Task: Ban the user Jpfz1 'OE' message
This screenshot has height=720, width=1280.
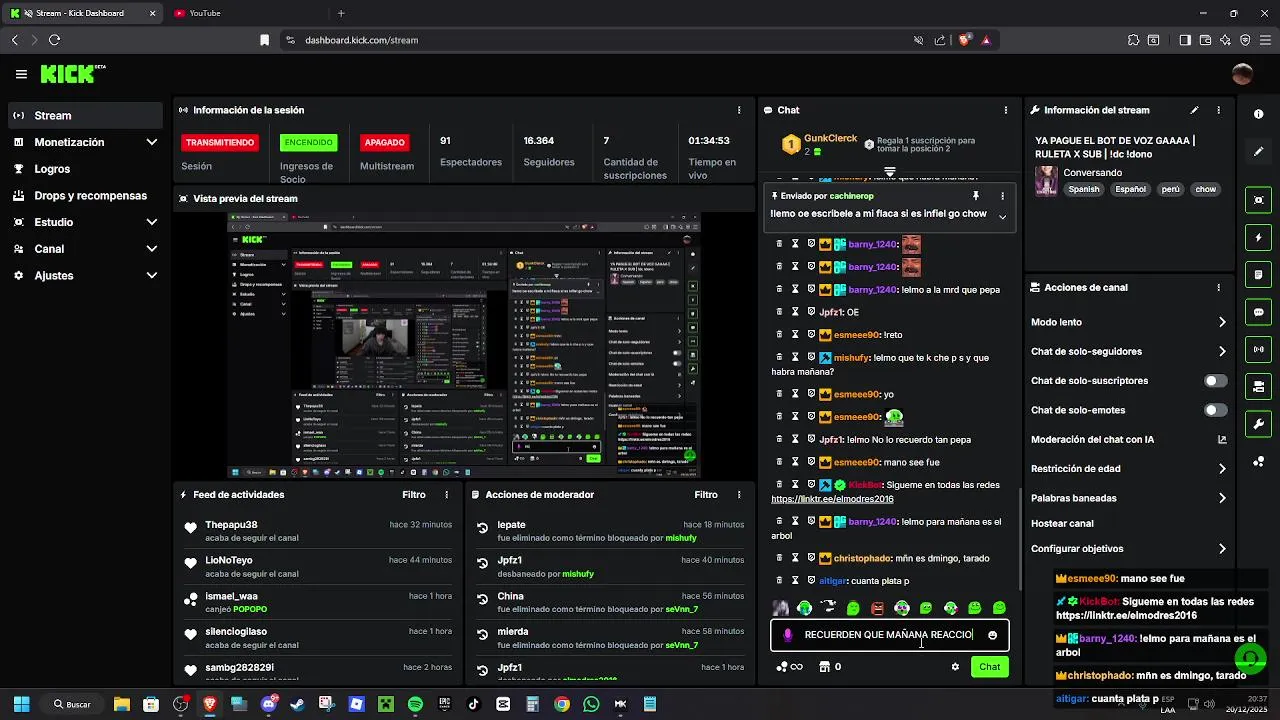Action: tap(811, 312)
